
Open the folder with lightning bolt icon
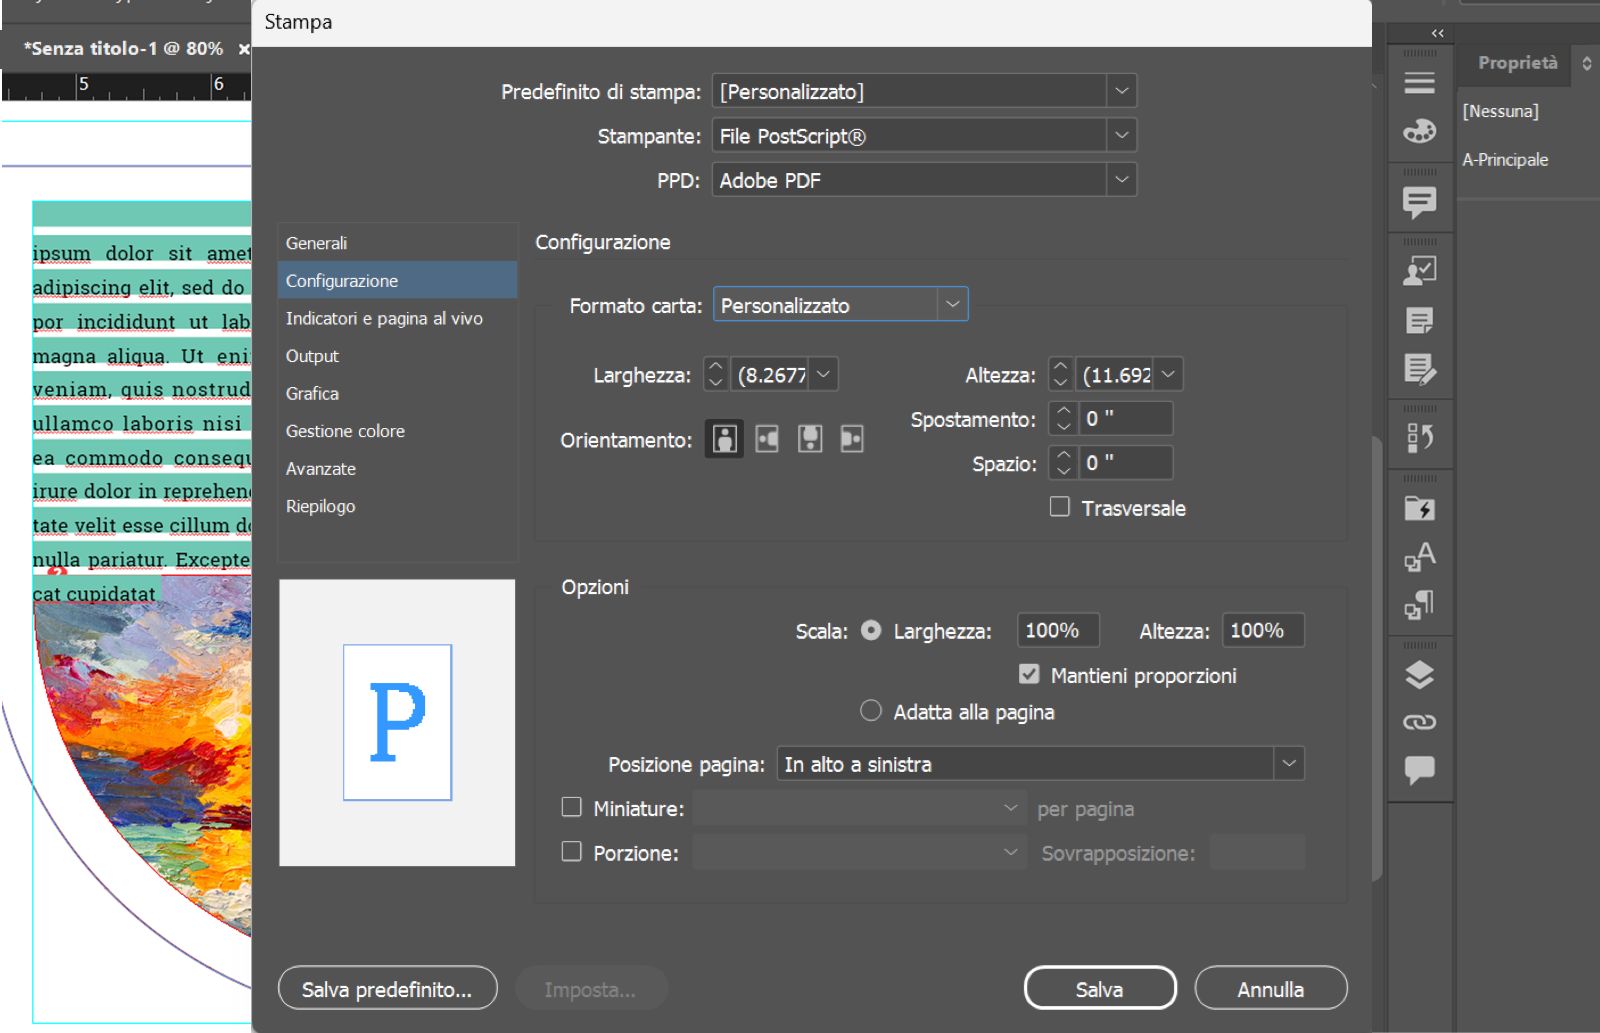click(1419, 508)
